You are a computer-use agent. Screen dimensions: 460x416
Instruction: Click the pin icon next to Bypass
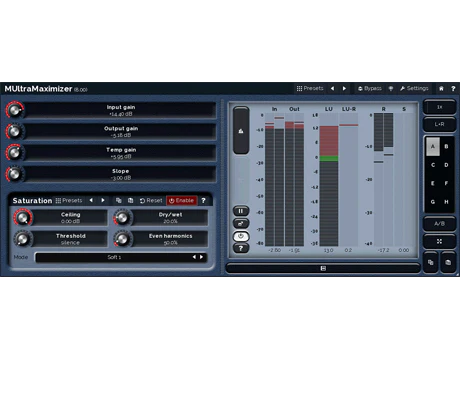point(391,88)
